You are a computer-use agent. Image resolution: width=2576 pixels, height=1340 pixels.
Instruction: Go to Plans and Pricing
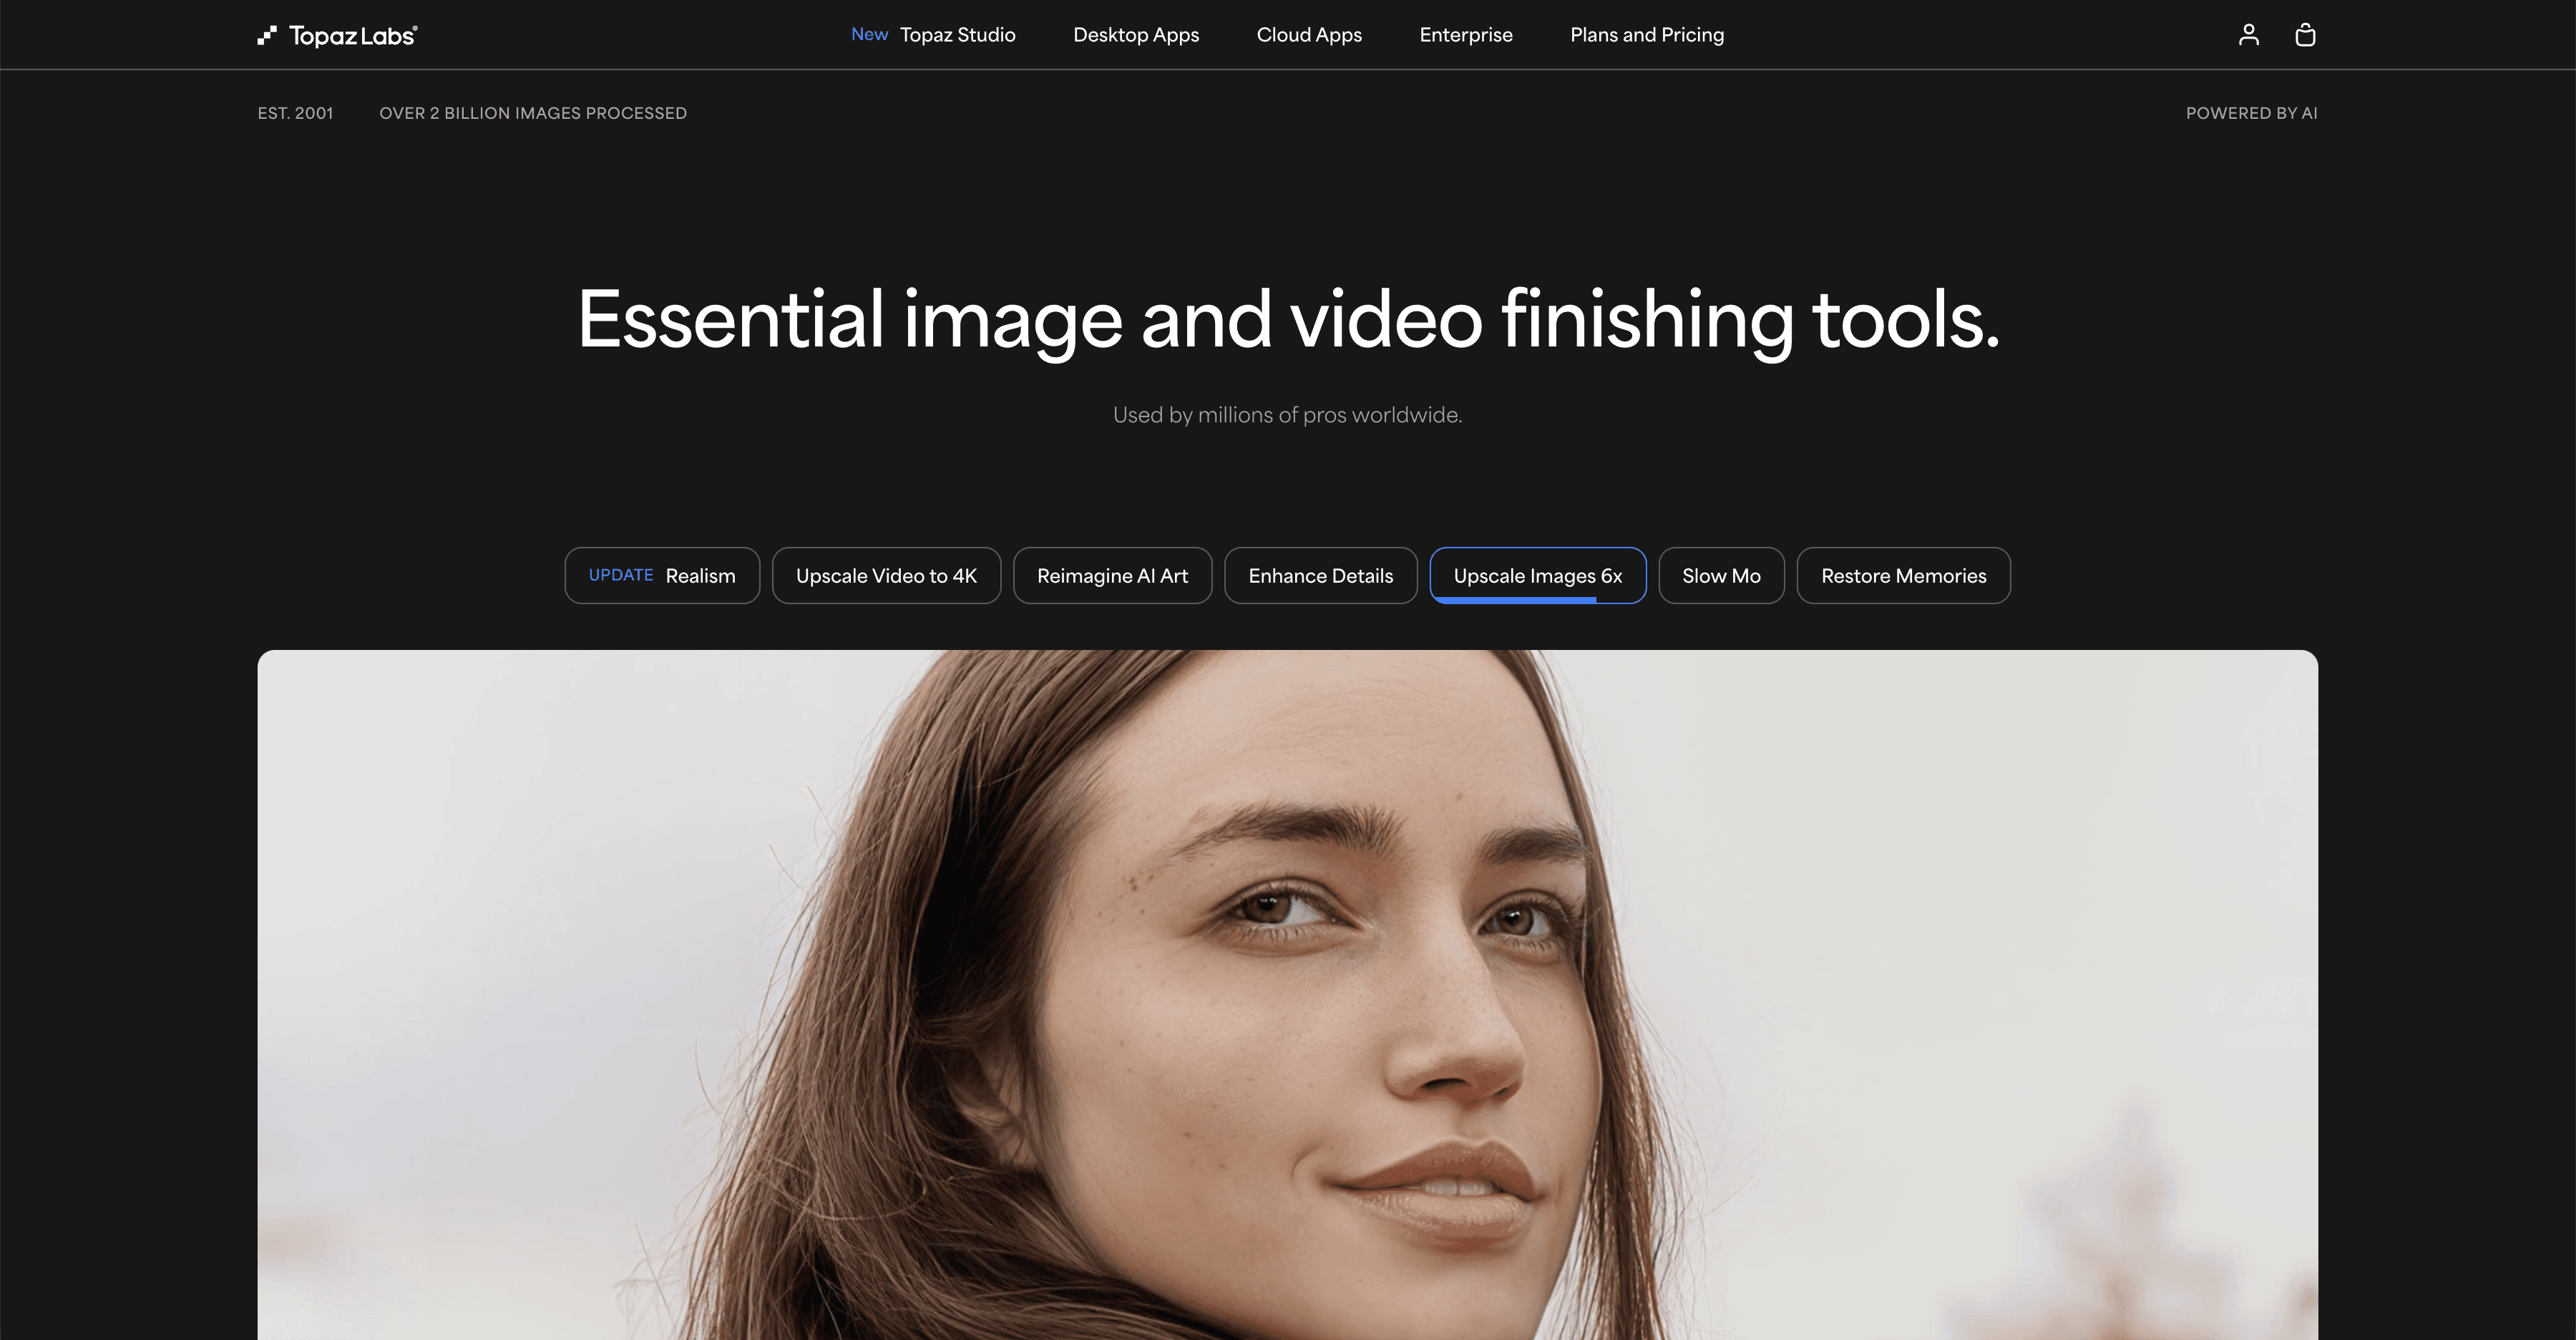click(x=1646, y=35)
